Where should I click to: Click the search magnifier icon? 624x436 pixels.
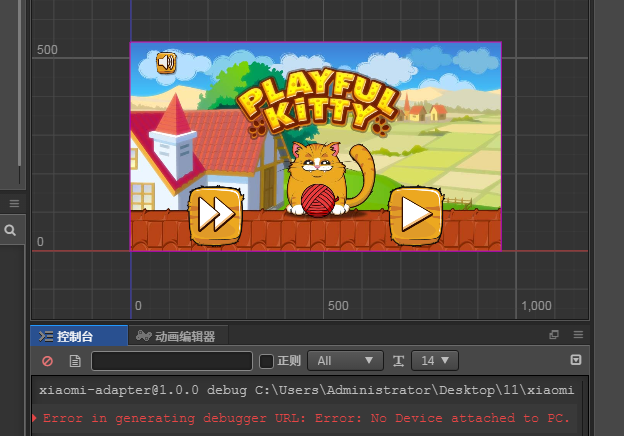click(10, 230)
